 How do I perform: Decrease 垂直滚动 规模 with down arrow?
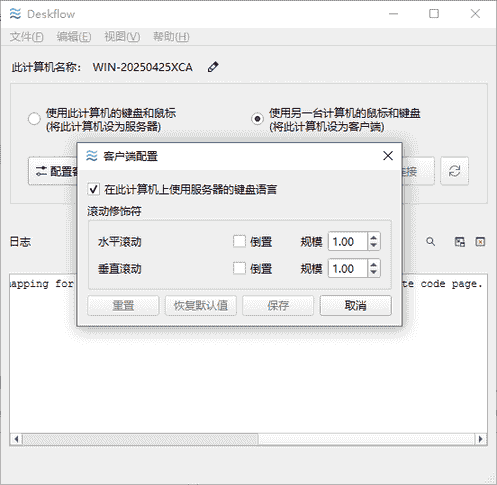(x=374, y=272)
